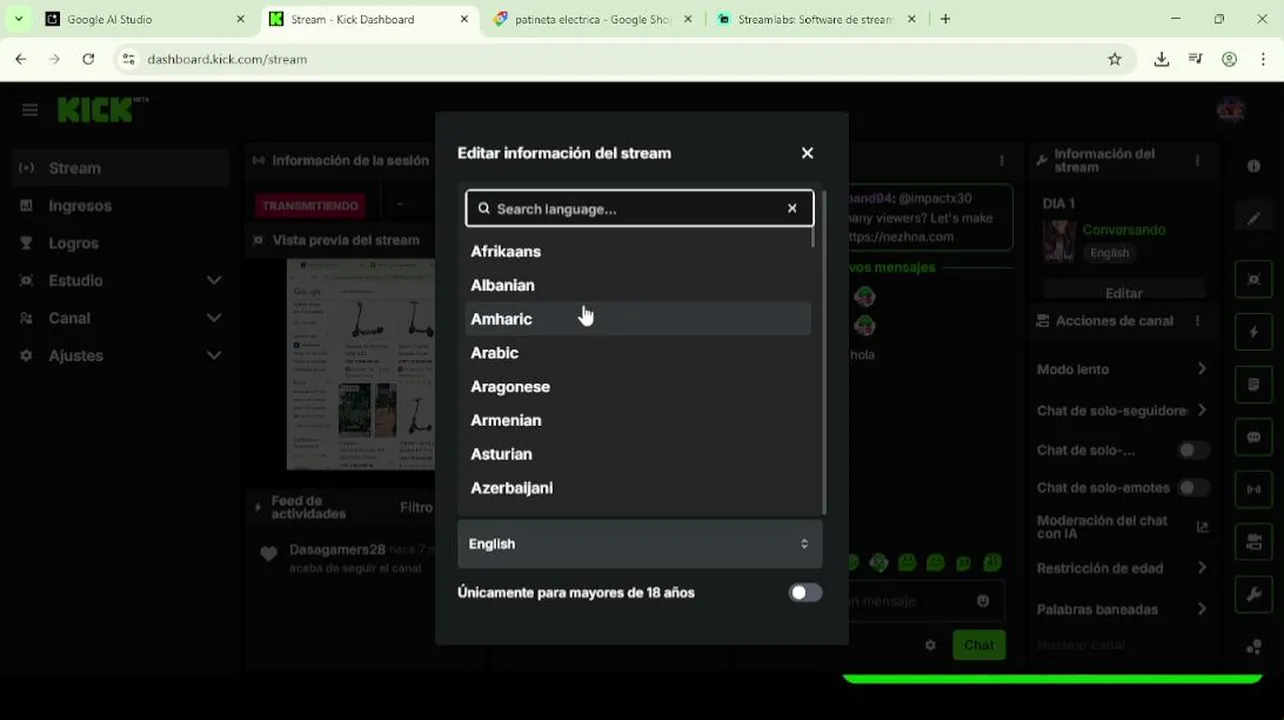1284x720 pixels.
Task: Open a new browser tab
Action: click(945, 19)
